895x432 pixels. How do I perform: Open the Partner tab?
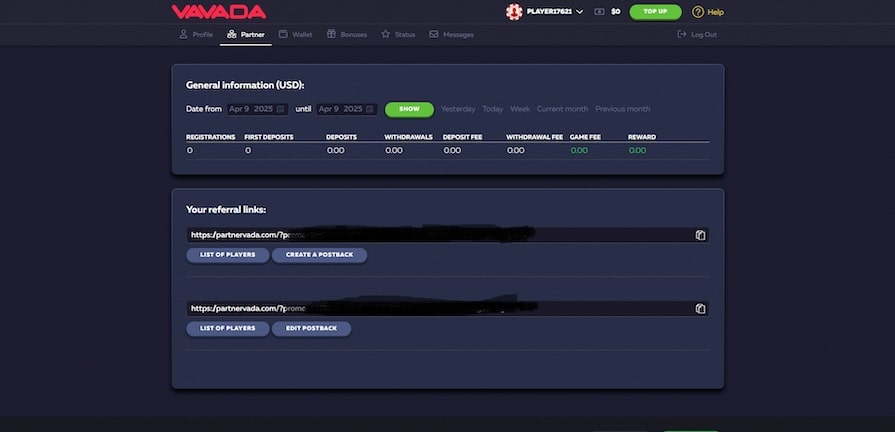pos(245,34)
